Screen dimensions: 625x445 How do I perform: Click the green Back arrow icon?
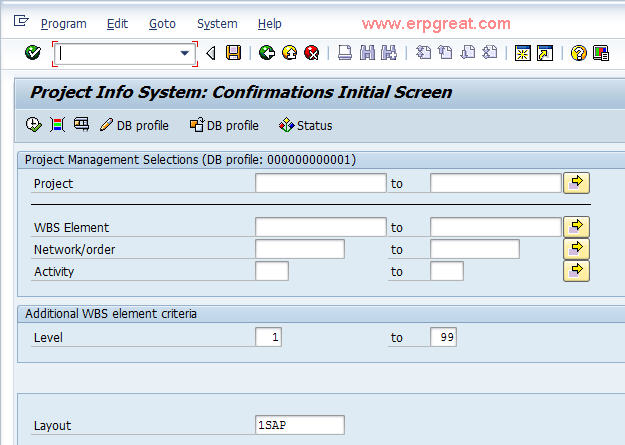pyautogui.click(x=267, y=53)
